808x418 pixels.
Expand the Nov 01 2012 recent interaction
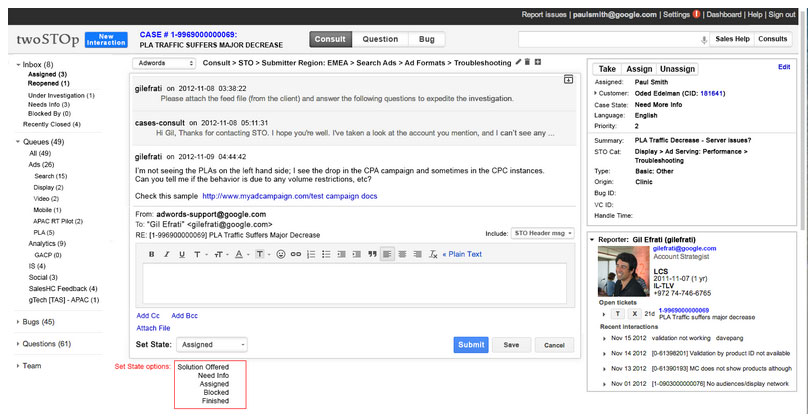pyautogui.click(x=604, y=384)
